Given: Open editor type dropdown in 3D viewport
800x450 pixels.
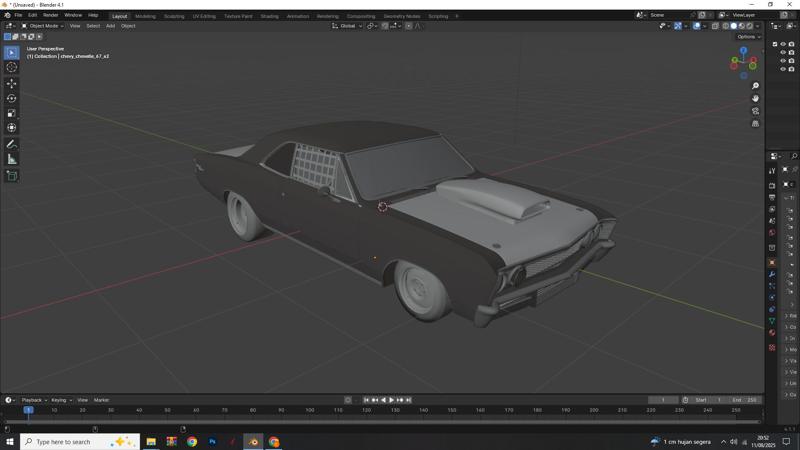Looking at the screenshot, I should click(11, 26).
